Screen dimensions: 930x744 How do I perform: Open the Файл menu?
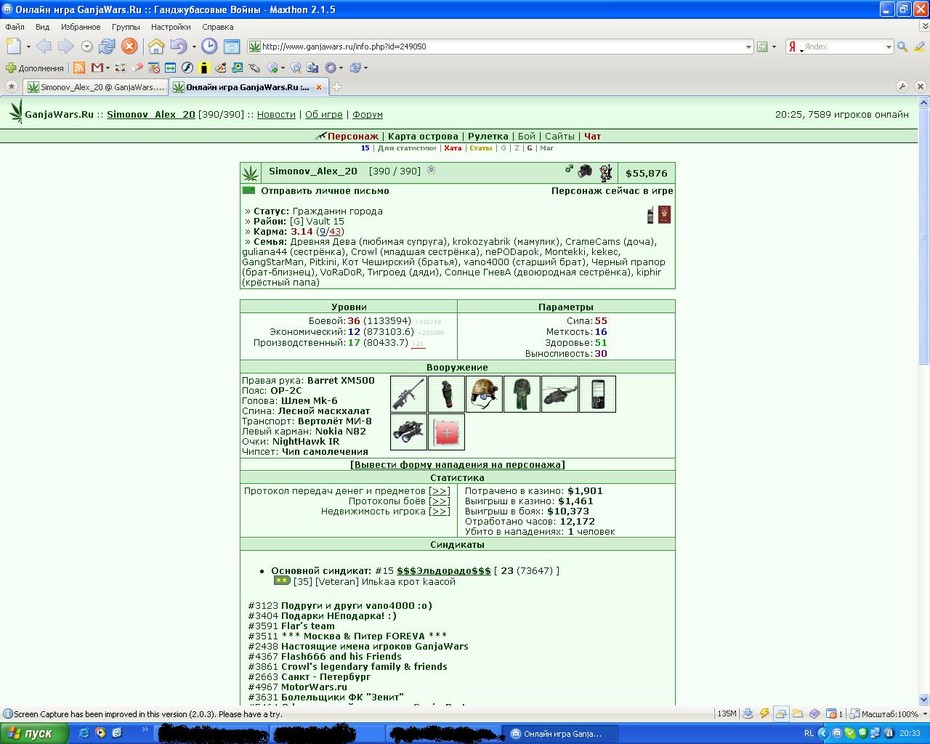pos(15,27)
